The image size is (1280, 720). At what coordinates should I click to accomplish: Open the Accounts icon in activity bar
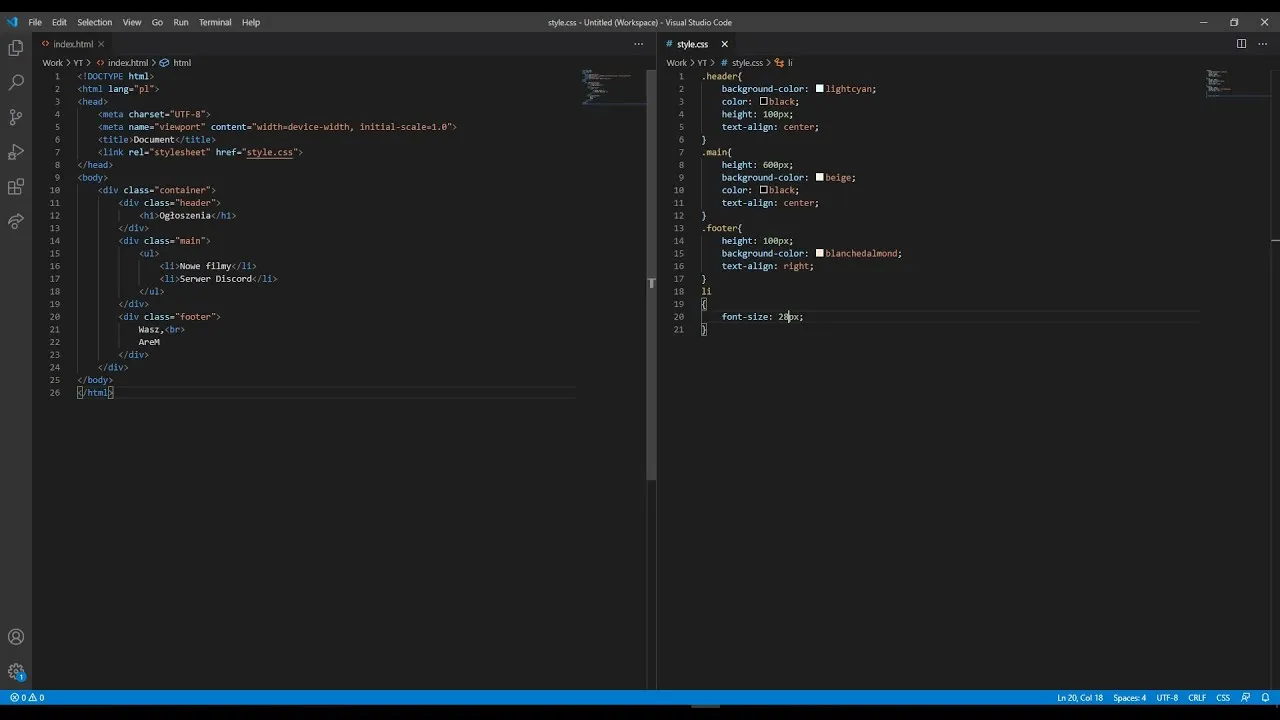click(x=16, y=637)
